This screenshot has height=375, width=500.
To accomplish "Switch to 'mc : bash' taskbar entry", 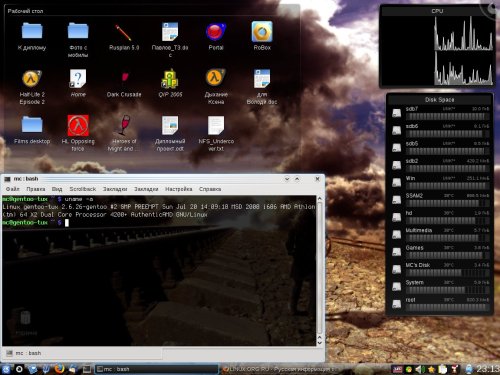I will click(x=157, y=369).
